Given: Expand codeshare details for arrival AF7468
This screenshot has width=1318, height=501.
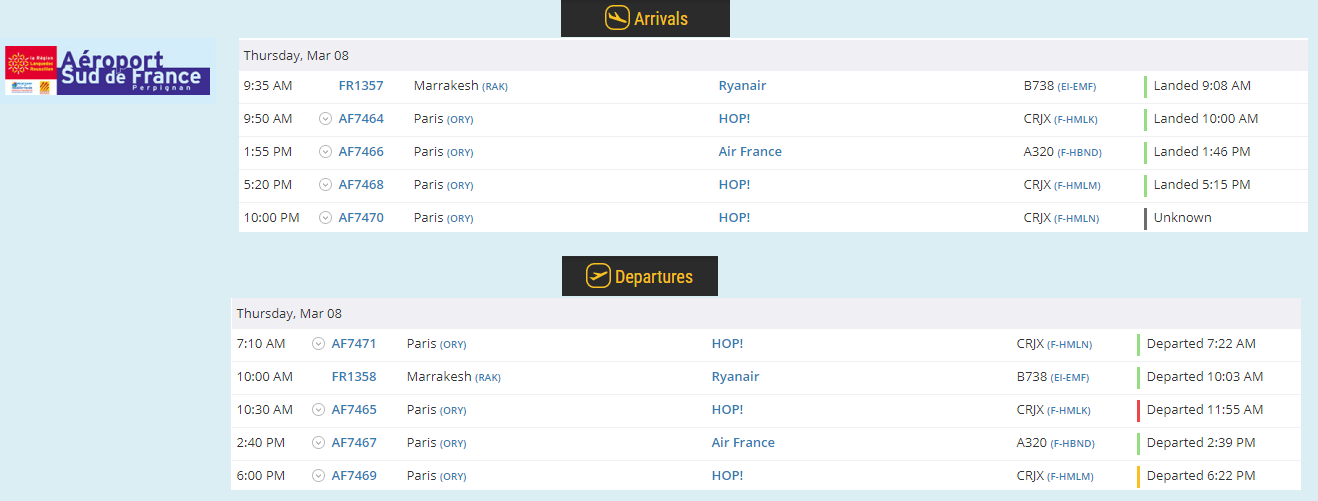Looking at the screenshot, I should (x=325, y=185).
